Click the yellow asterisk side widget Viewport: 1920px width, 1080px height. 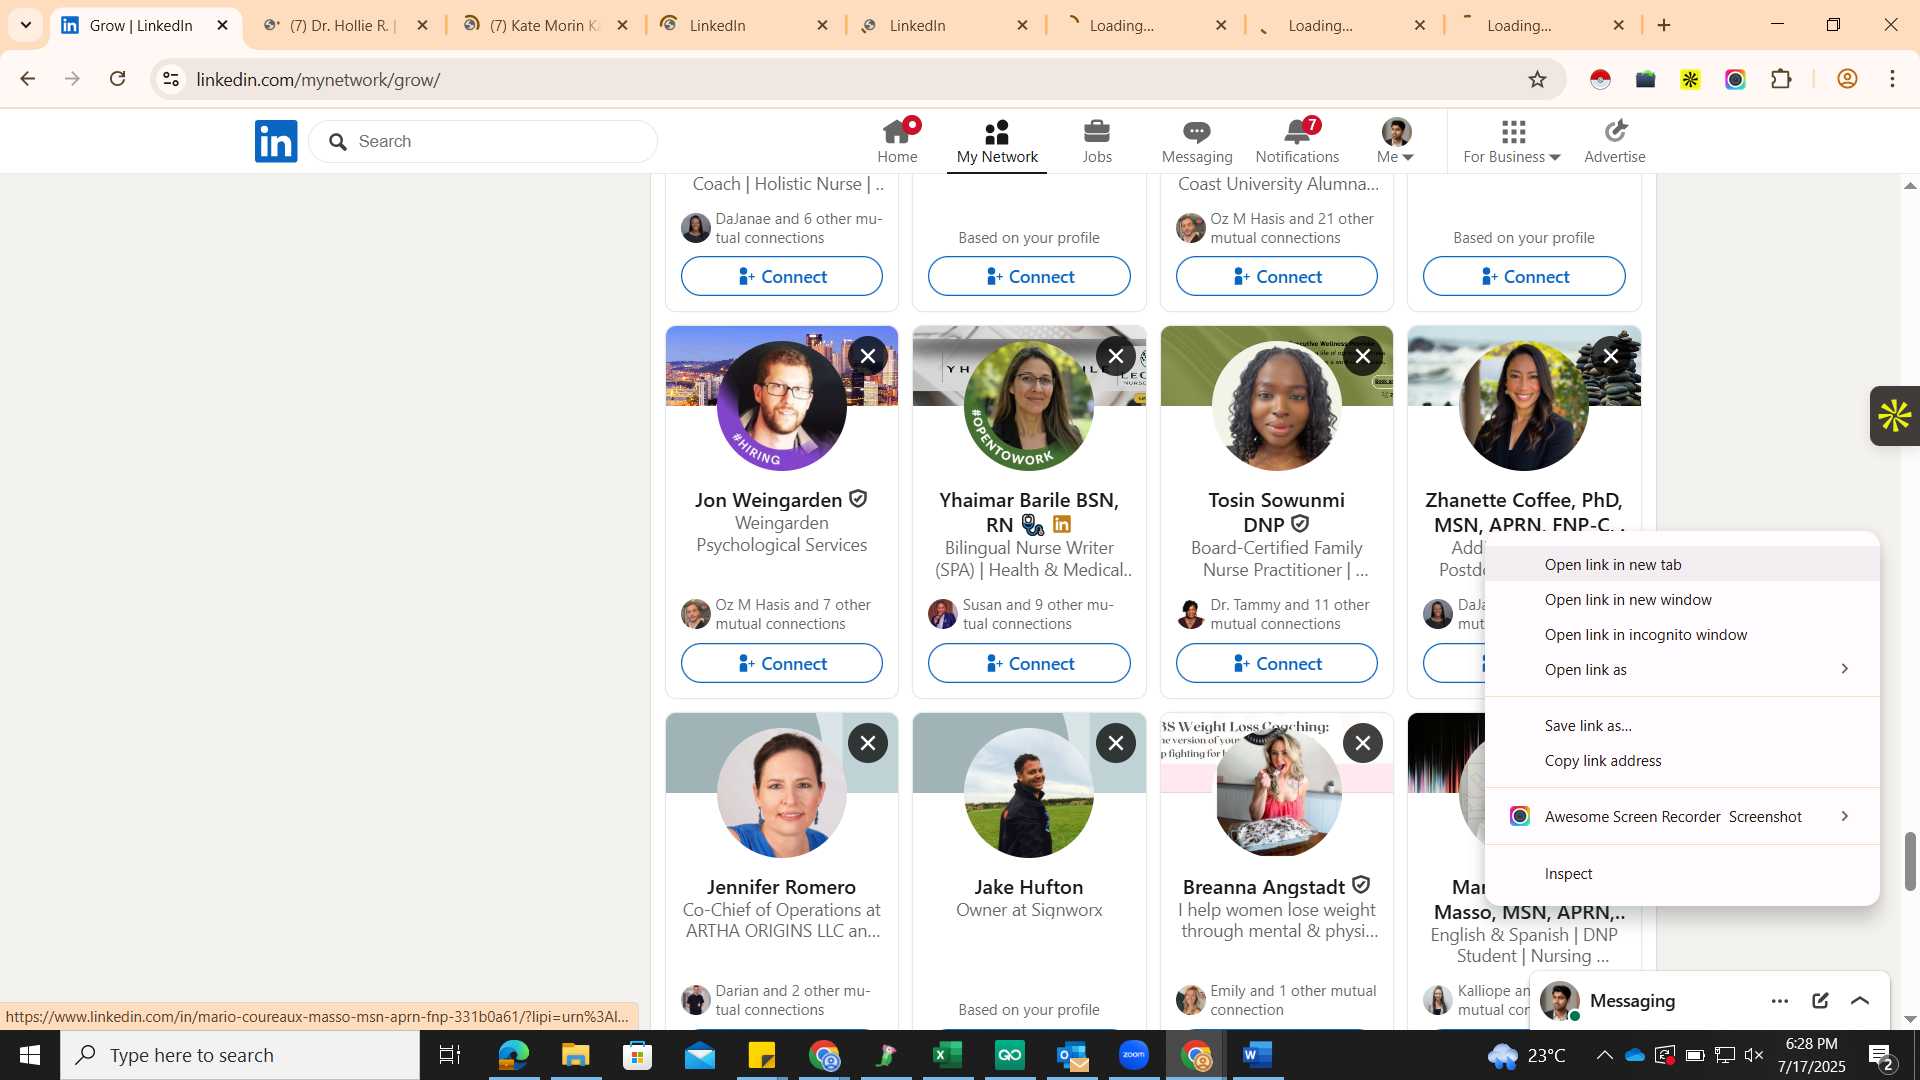point(1894,416)
